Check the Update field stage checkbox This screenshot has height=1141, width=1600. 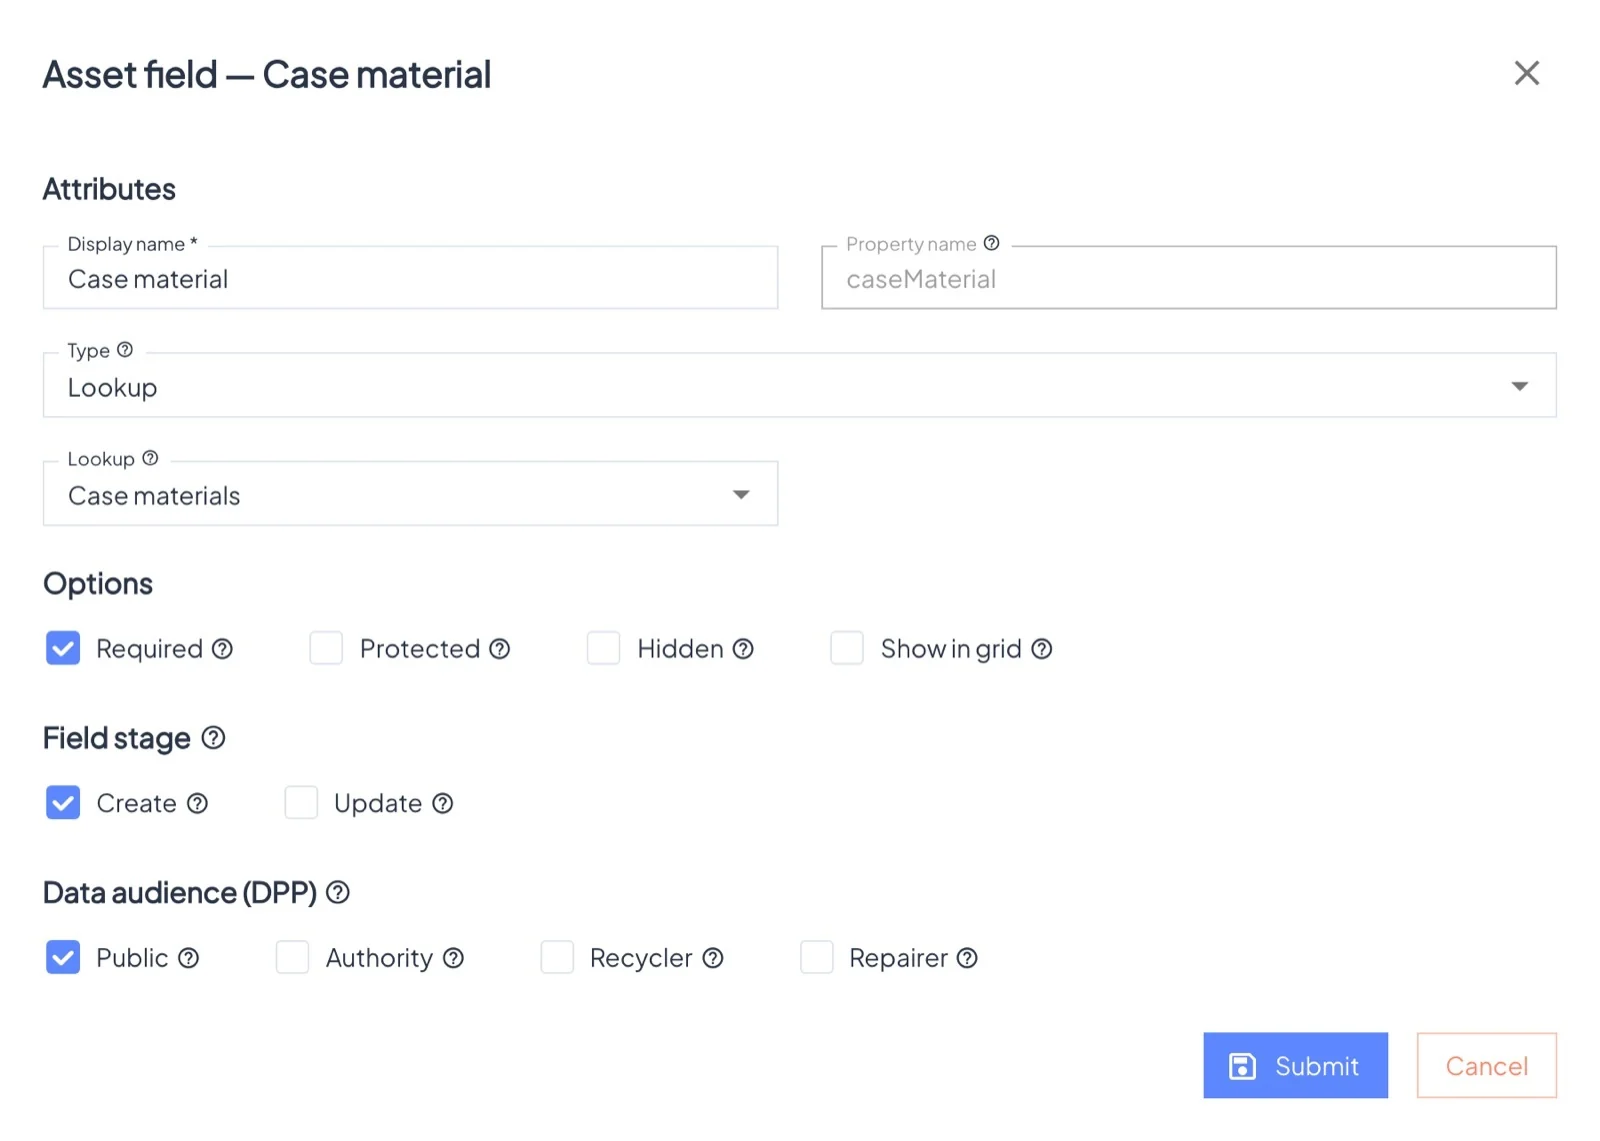[x=301, y=802]
